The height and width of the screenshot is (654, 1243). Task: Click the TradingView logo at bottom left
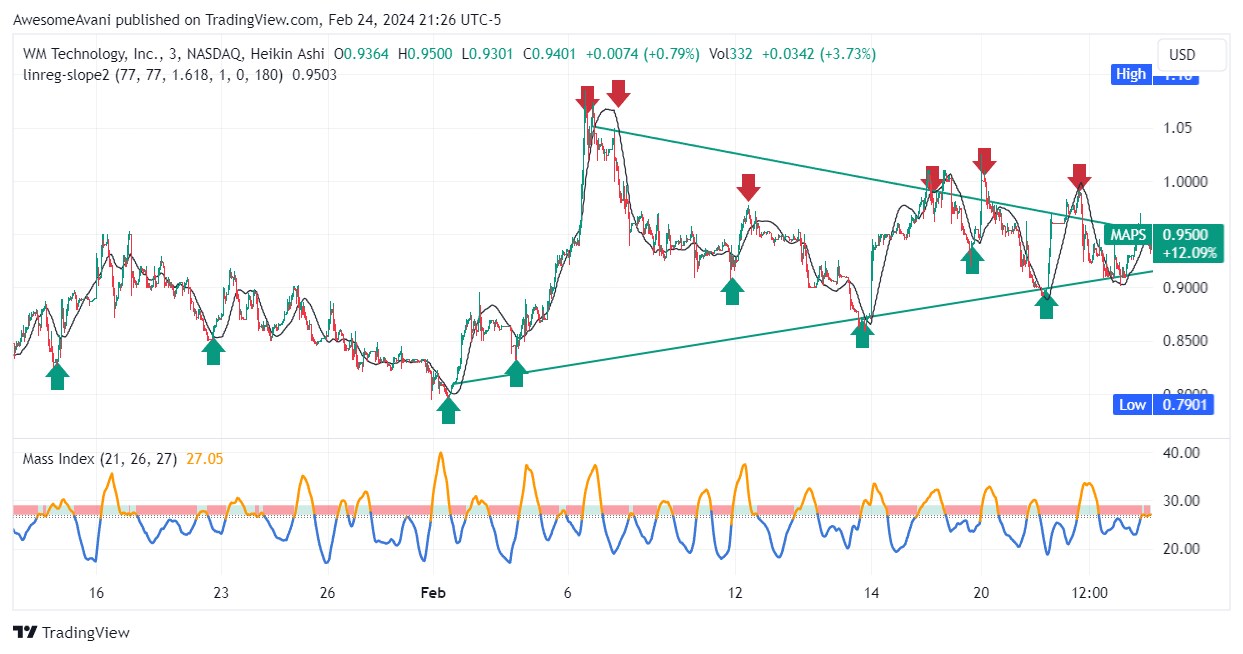coord(71,632)
